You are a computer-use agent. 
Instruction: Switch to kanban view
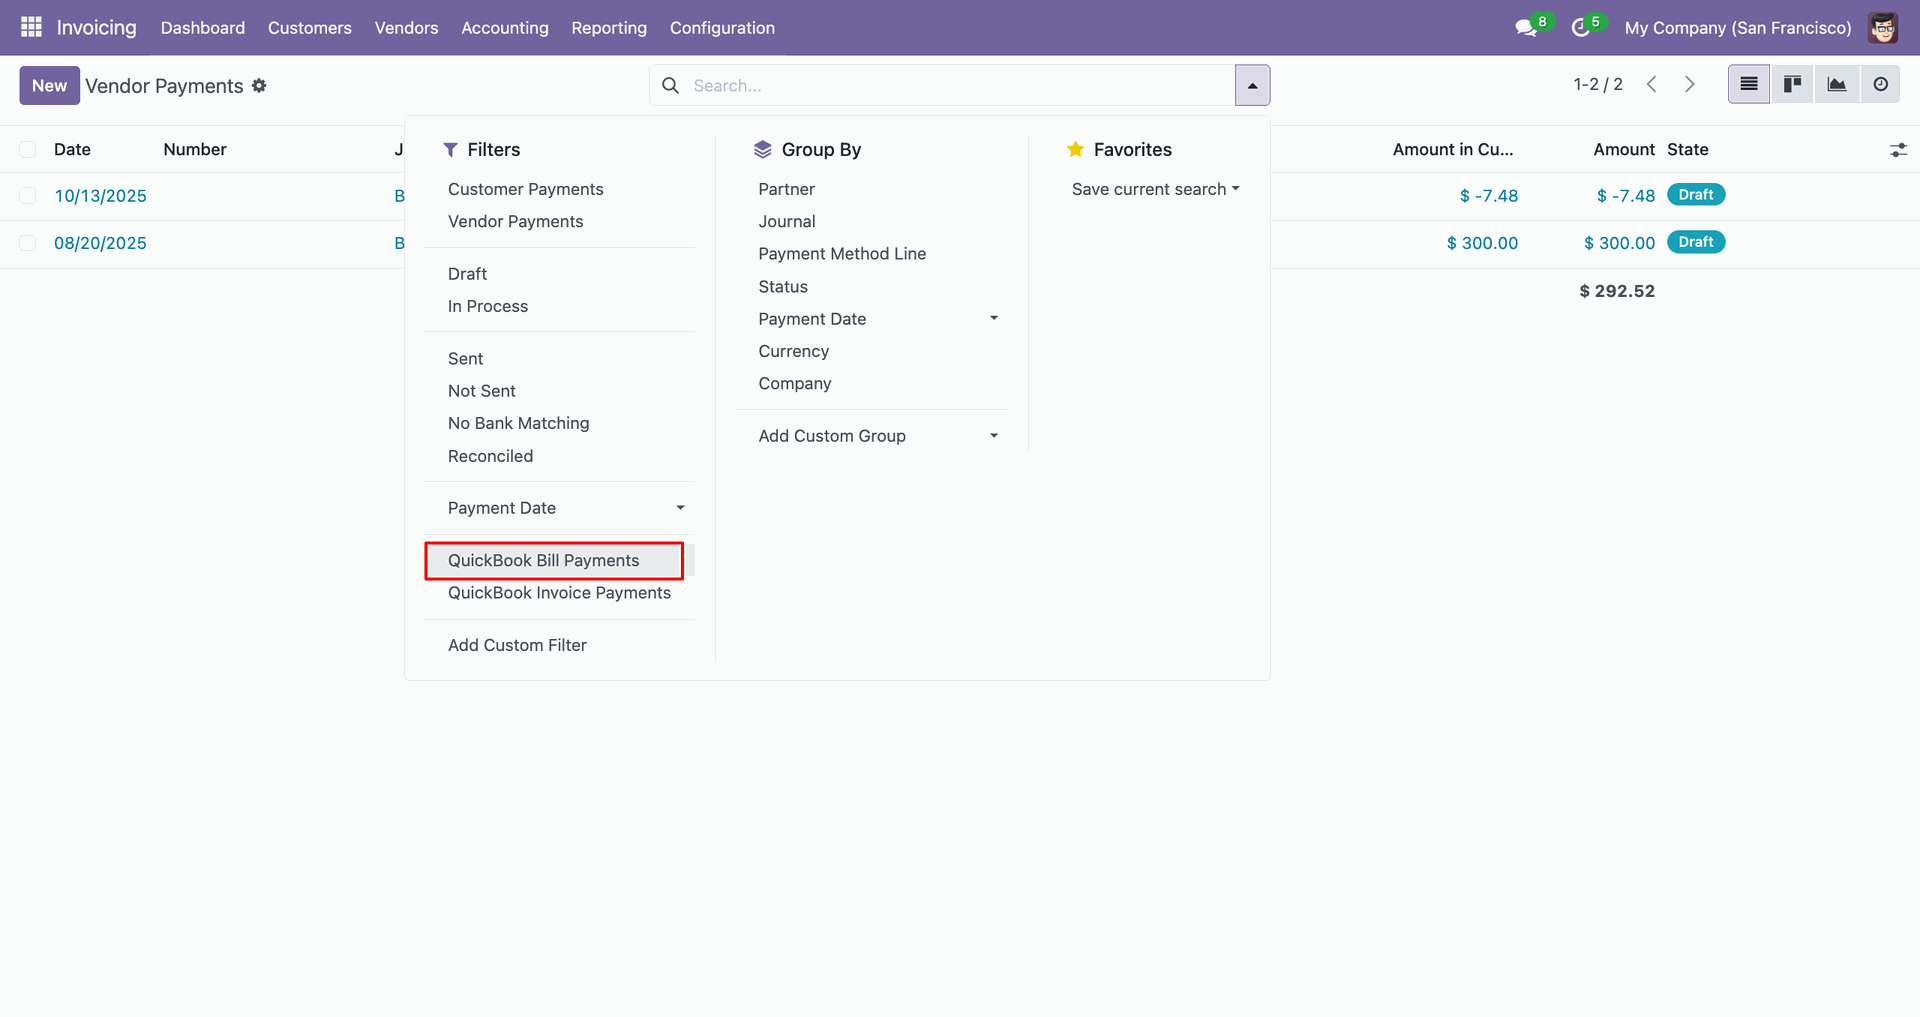tap(1792, 85)
